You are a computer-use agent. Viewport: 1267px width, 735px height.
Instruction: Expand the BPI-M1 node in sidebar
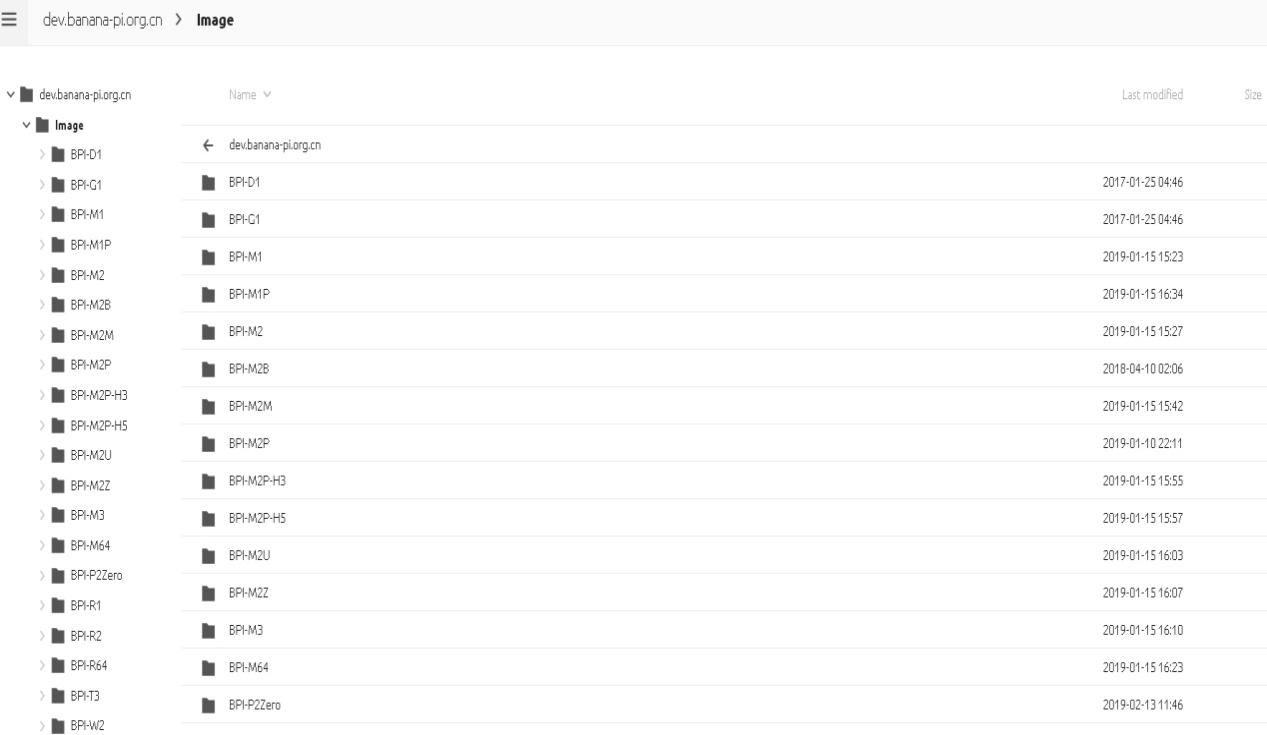(40, 215)
